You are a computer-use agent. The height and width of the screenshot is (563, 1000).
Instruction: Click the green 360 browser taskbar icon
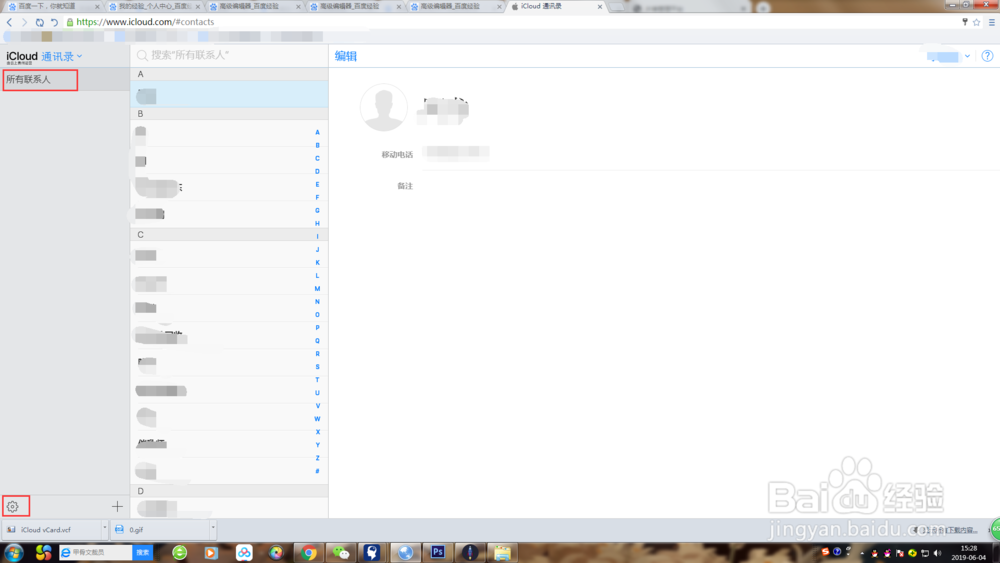coord(180,552)
